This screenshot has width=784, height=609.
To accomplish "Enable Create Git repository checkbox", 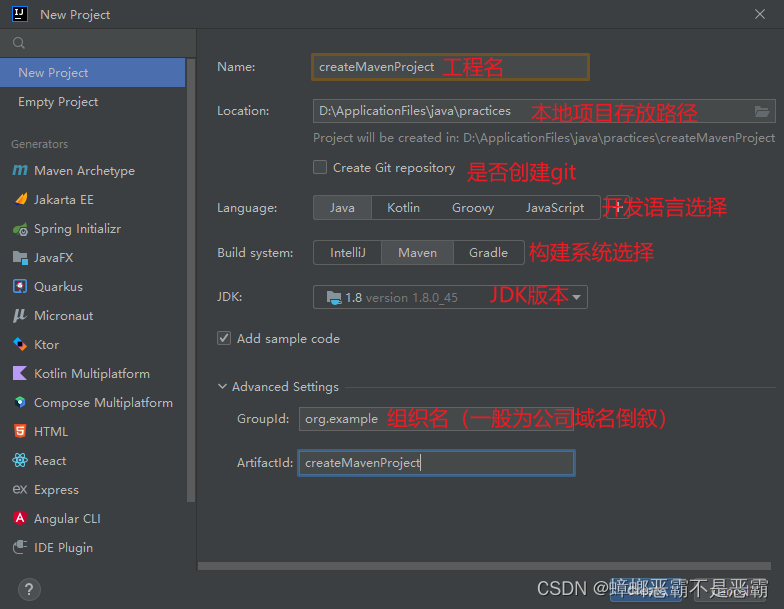I will (x=320, y=167).
